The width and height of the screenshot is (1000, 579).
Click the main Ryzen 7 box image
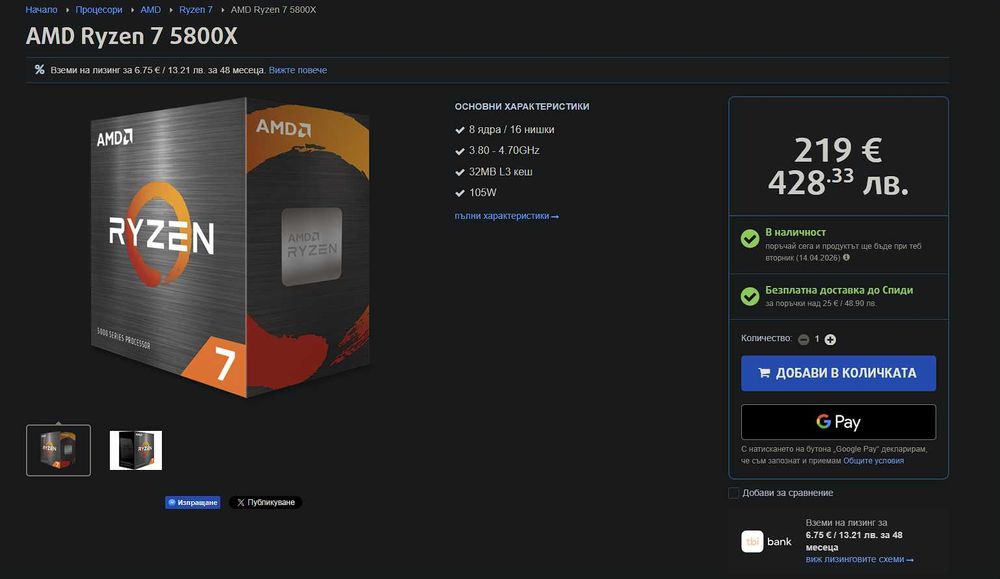tap(230, 248)
